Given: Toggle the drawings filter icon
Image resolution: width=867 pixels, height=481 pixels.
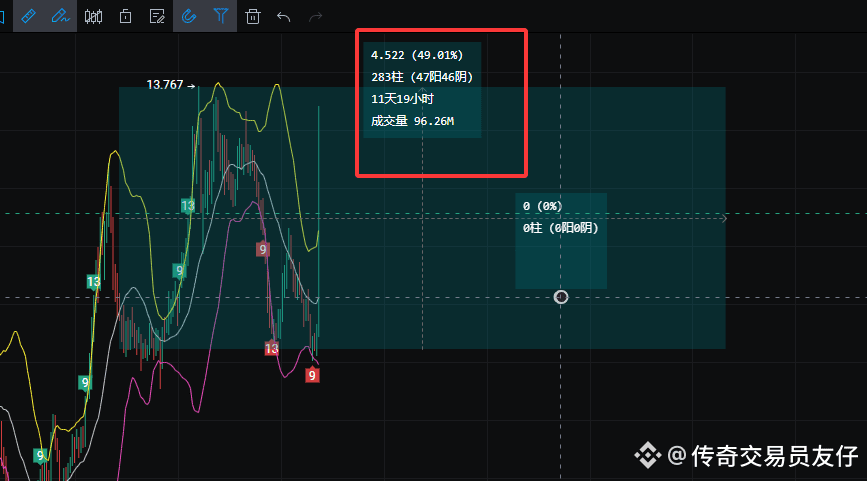Looking at the screenshot, I should [x=221, y=16].
